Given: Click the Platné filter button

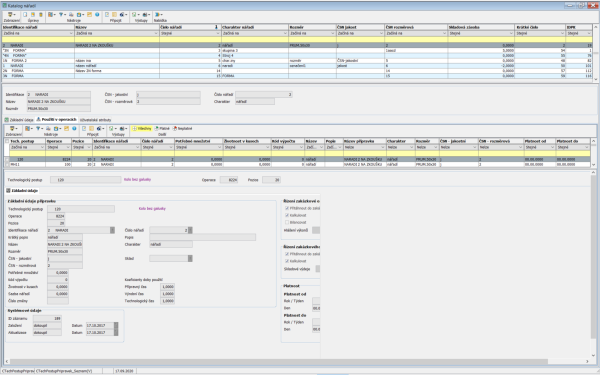Looking at the screenshot, I should click(162, 129).
